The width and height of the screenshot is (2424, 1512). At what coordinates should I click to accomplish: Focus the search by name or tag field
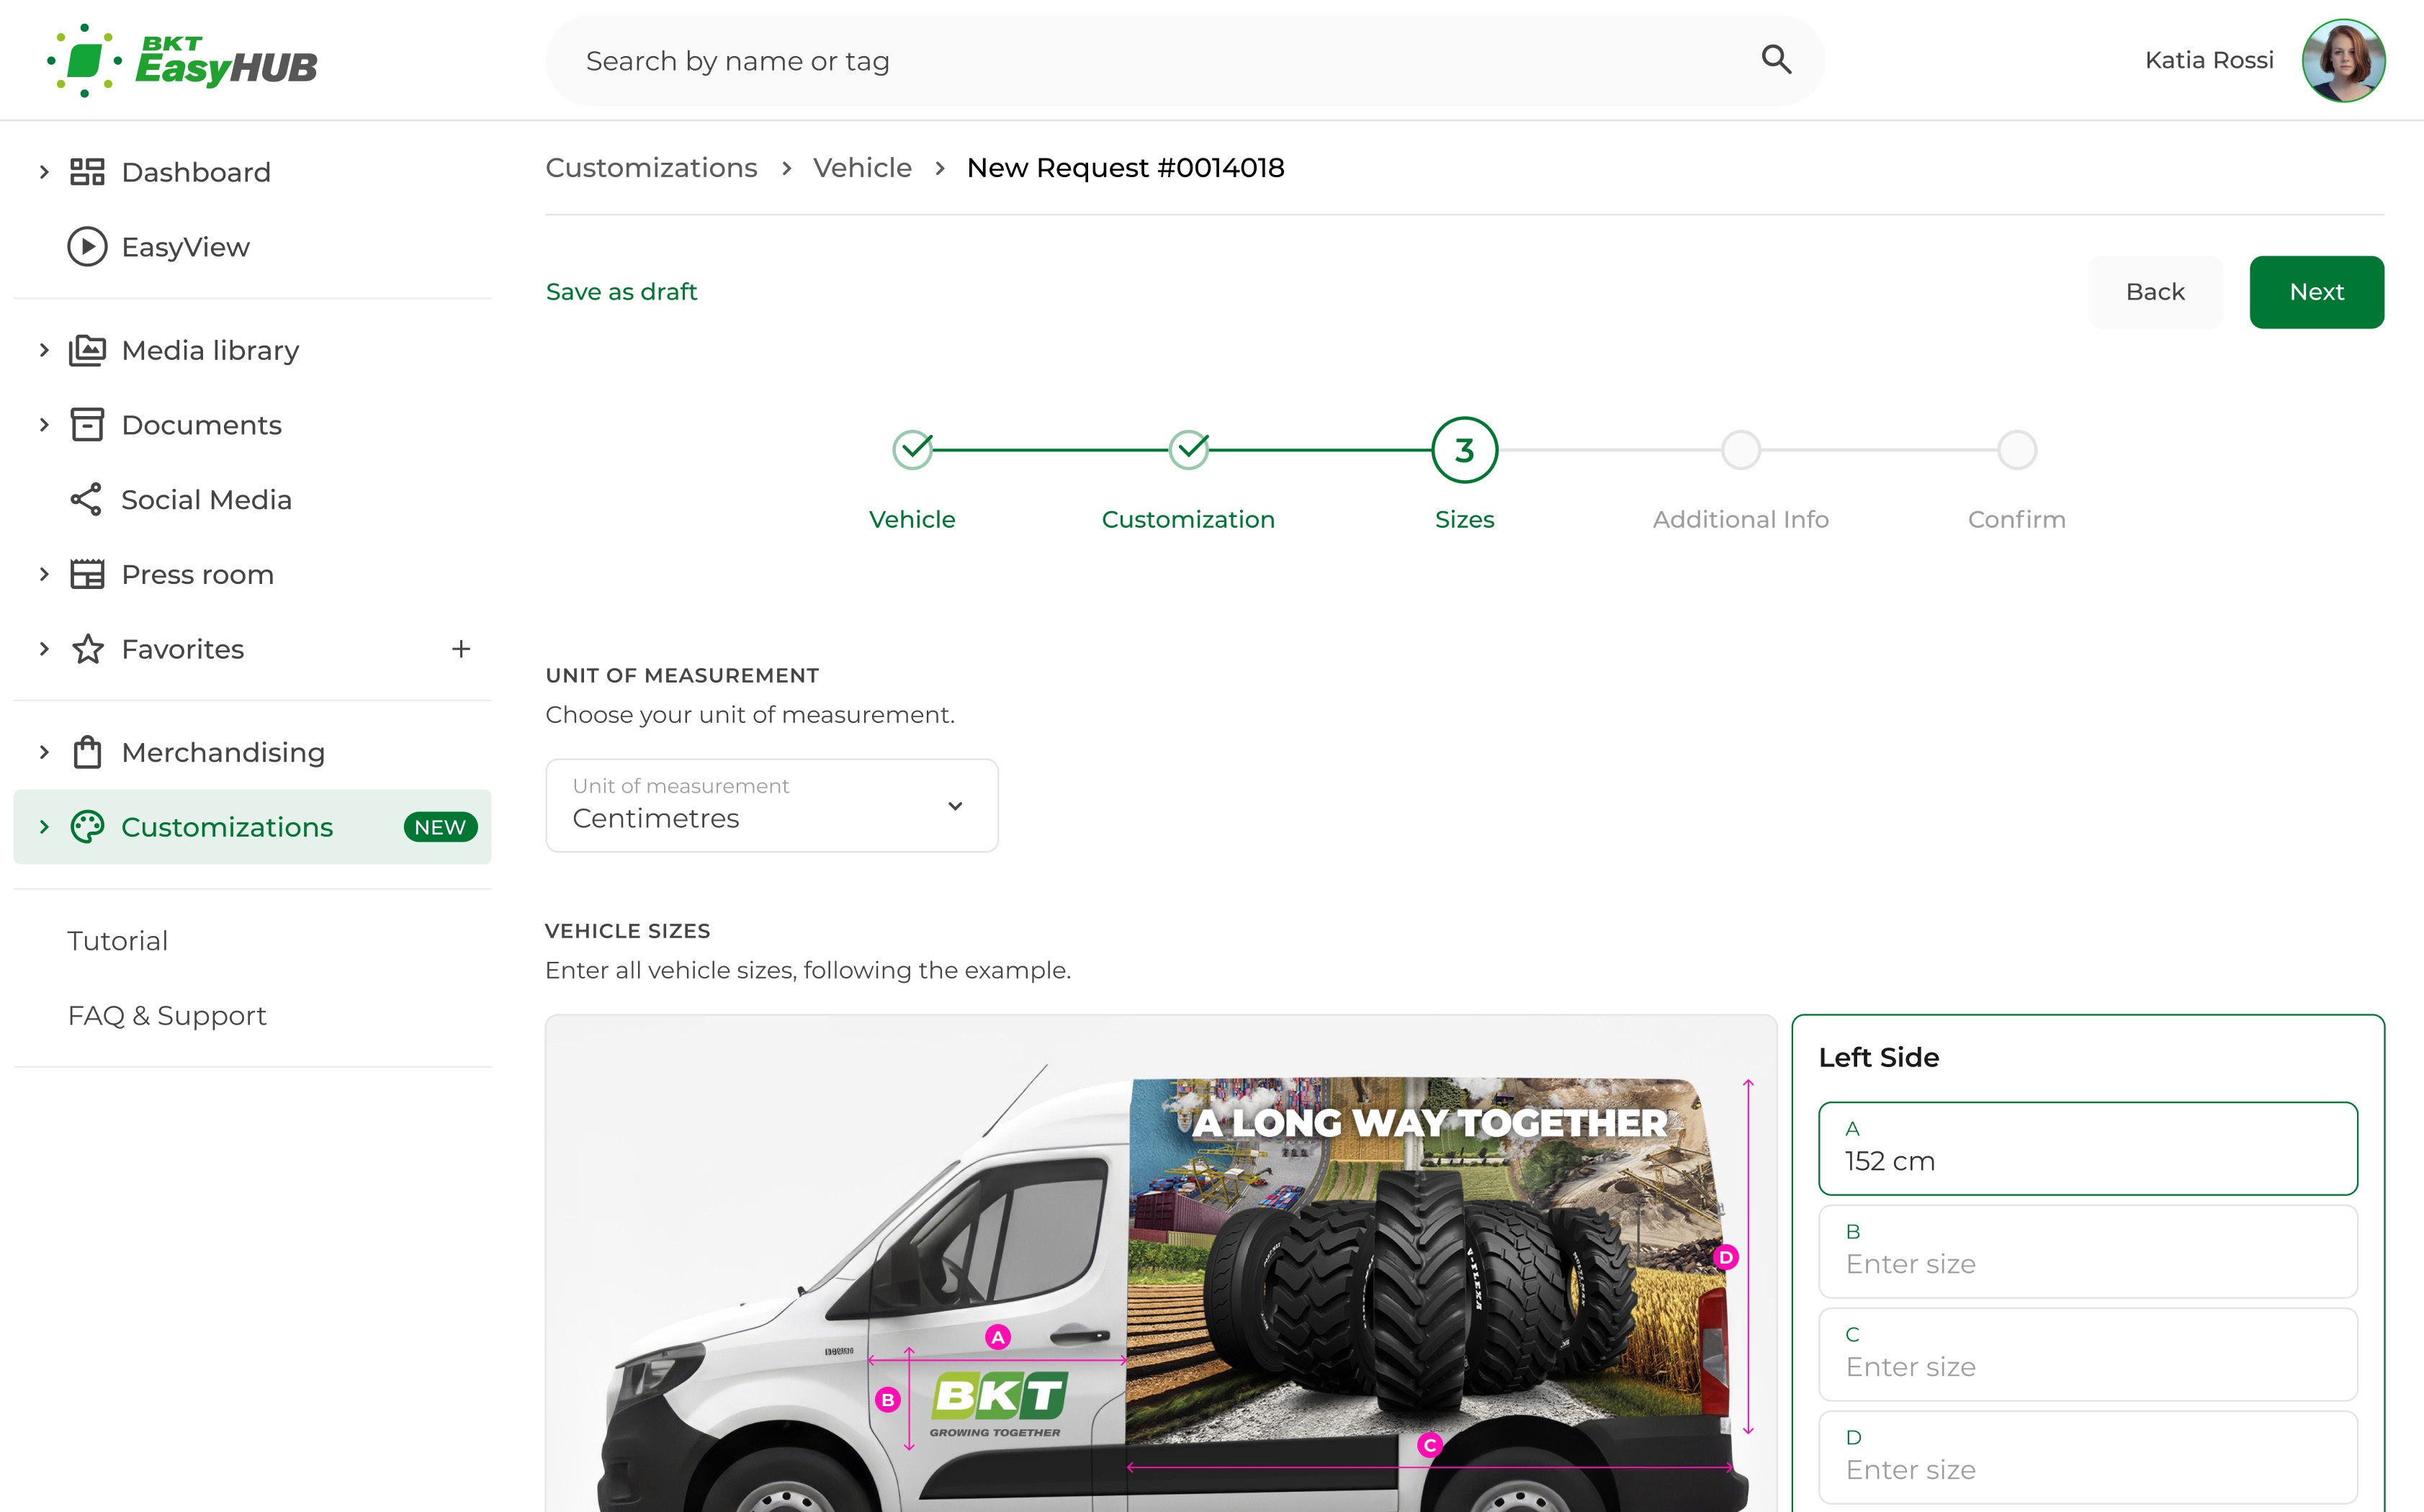(x=1185, y=61)
